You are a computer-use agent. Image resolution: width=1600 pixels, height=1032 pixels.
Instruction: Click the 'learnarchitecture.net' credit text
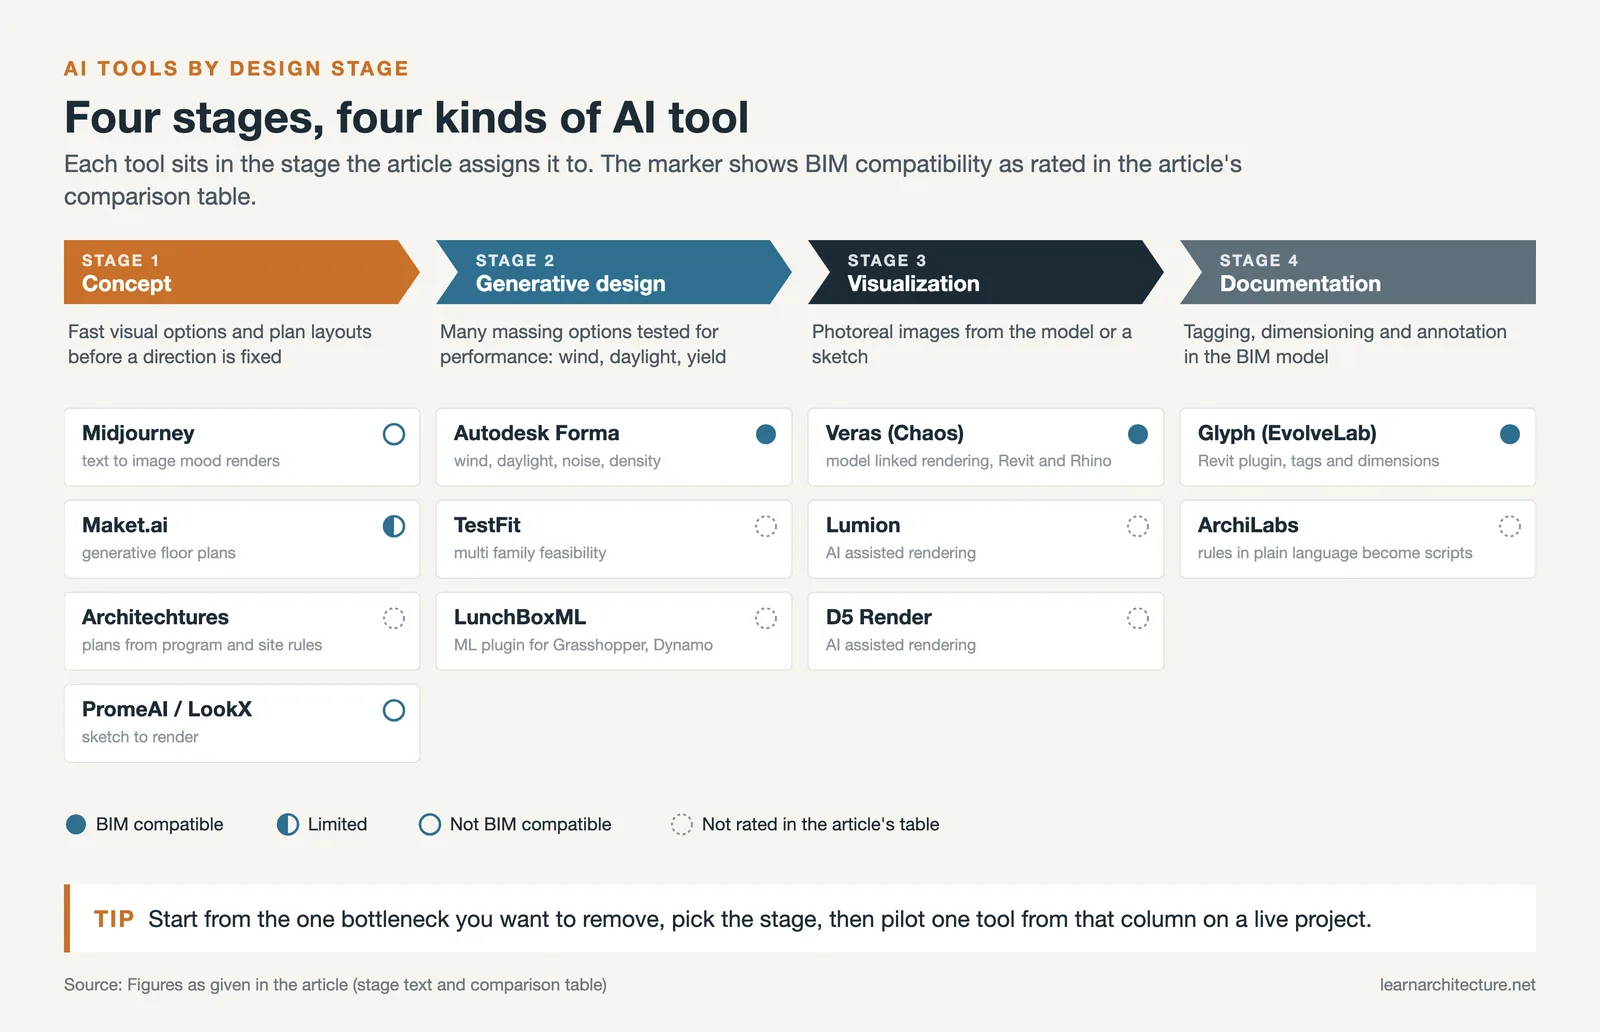(1458, 985)
